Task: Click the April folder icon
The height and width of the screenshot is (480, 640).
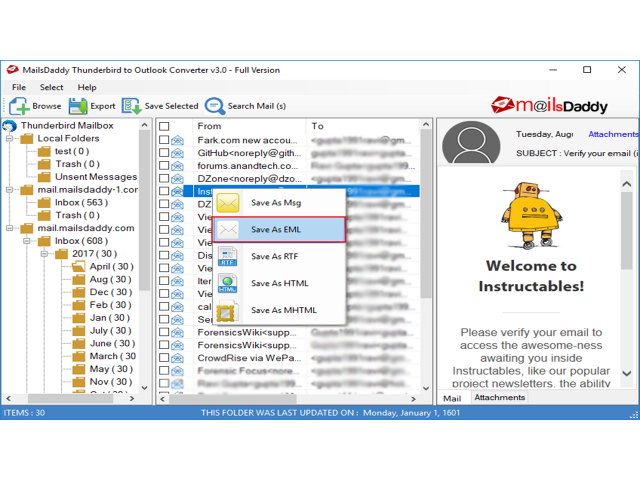Action: click(78, 267)
